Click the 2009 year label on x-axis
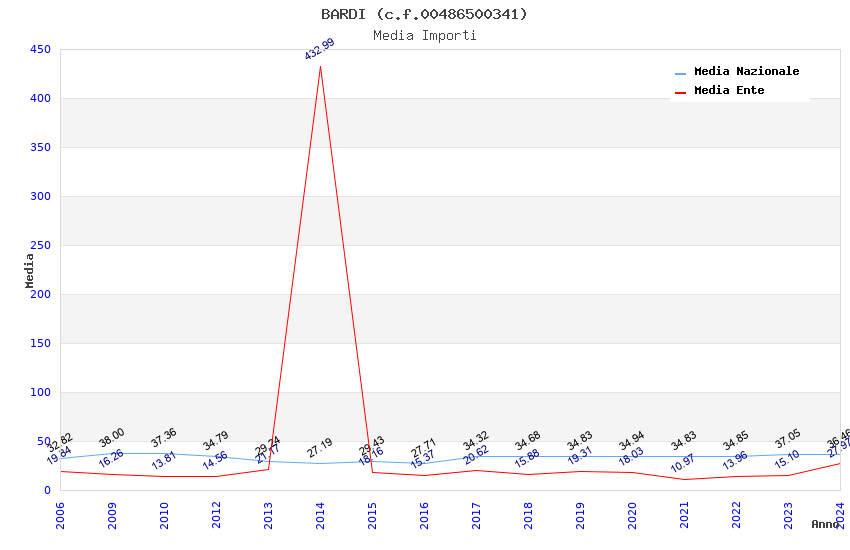850x550 pixels. pos(112,515)
